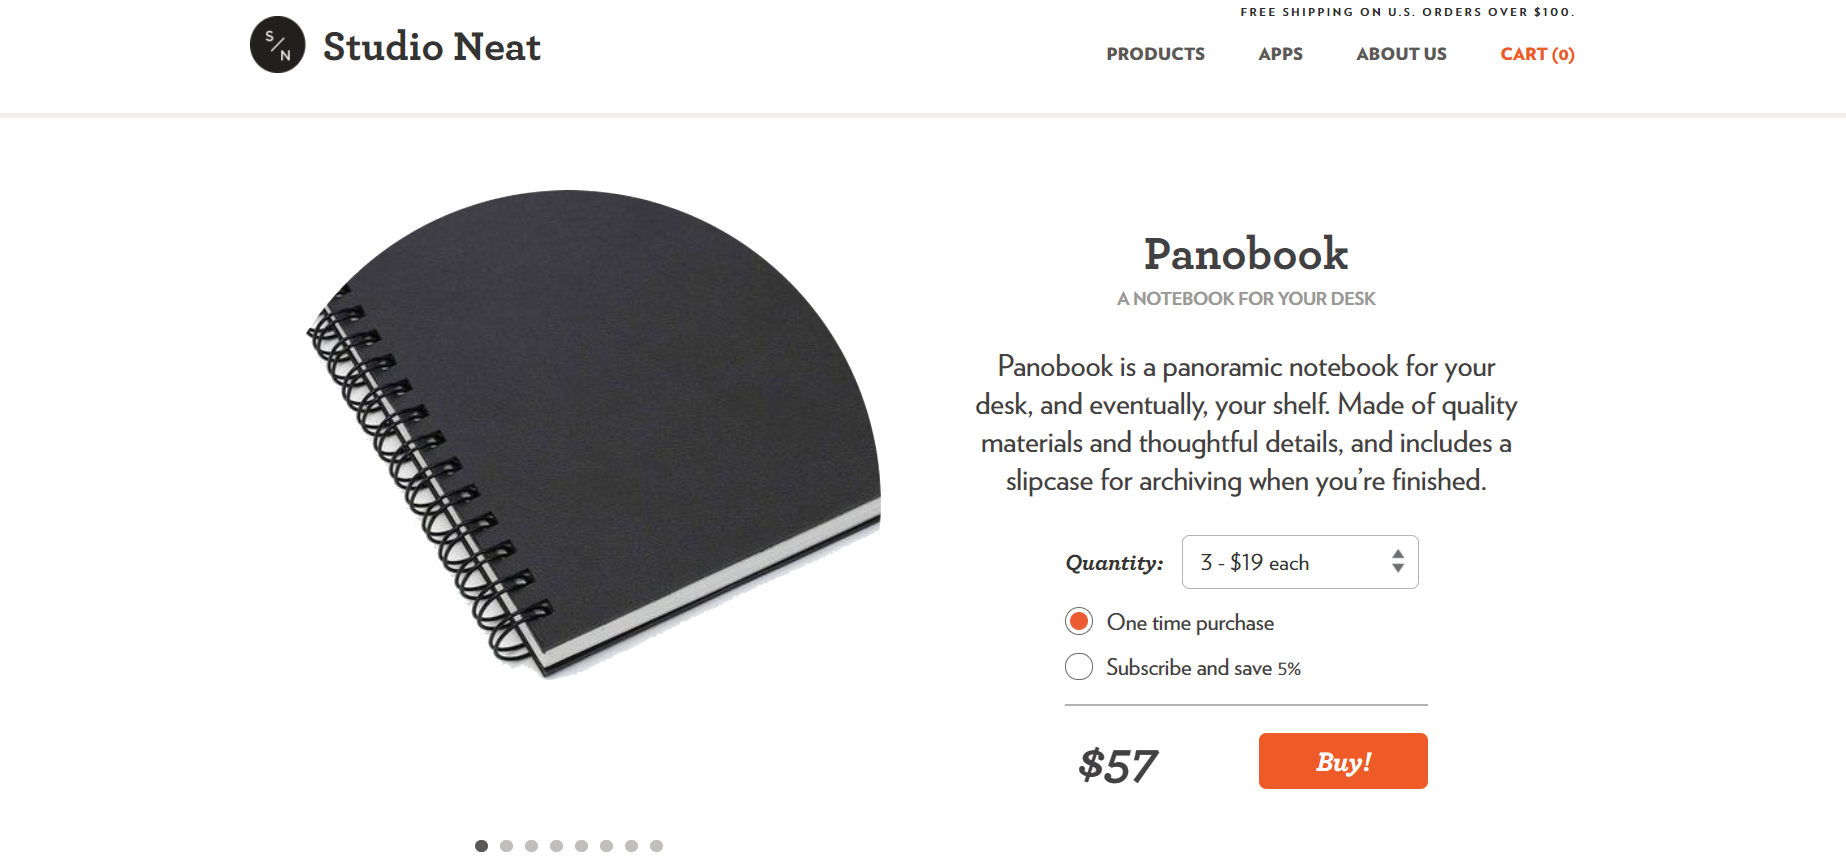
Task: Click the Studio Neat site title
Action: [431, 47]
